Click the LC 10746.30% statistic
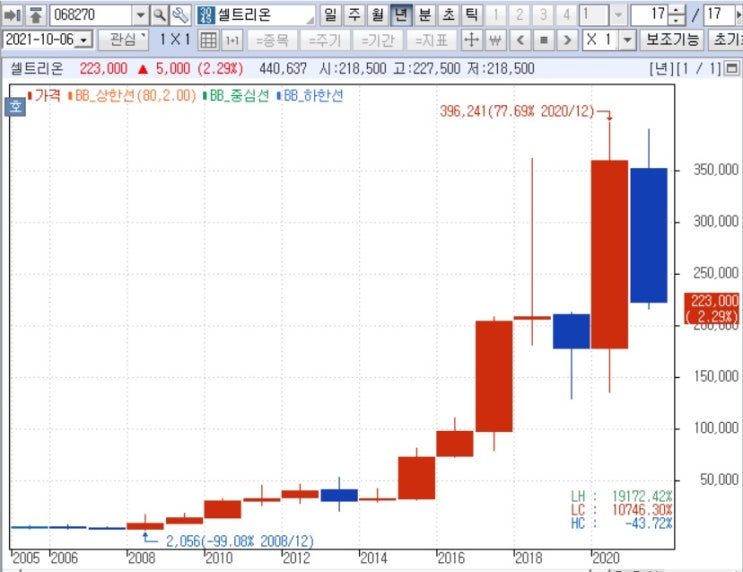 click(622, 510)
